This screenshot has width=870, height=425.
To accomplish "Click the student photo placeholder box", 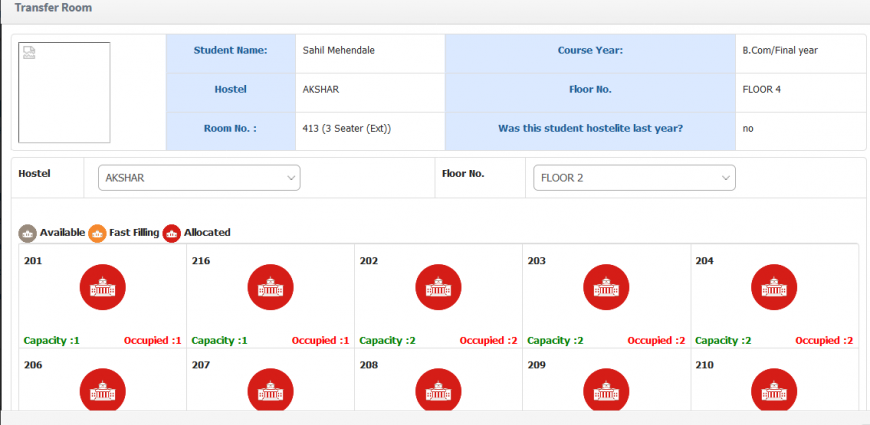I will coord(64,93).
